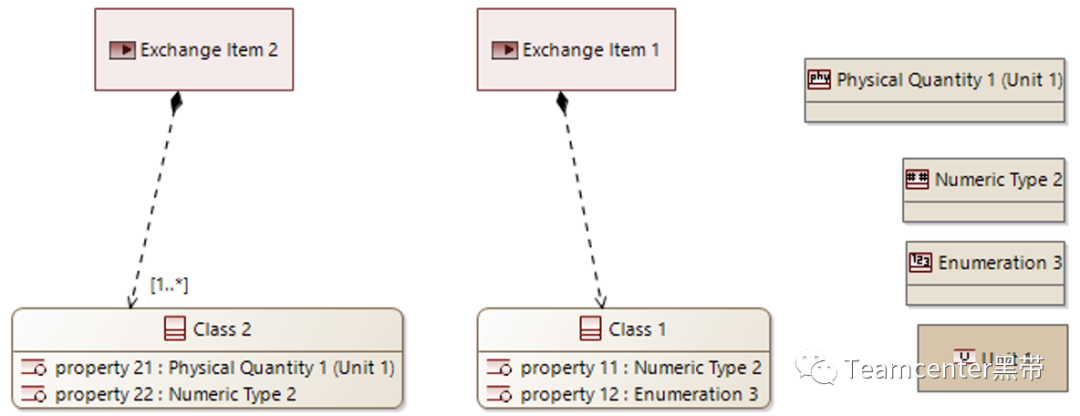Click the Enumeration 3 icon
The width and height of the screenshot is (1080, 416).
[x=921, y=262]
